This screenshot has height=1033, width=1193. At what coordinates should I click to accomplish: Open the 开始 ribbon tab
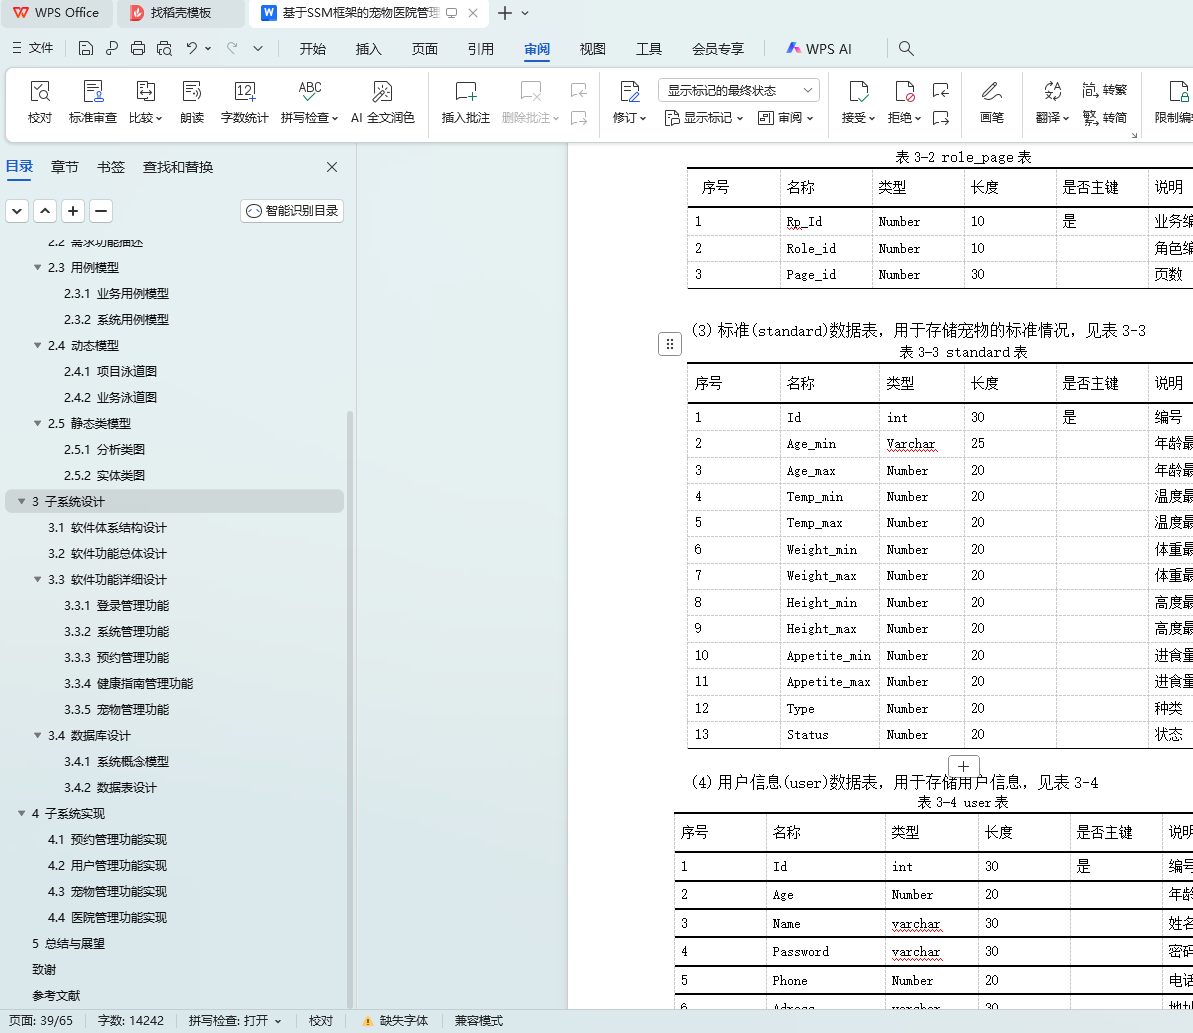coord(313,49)
